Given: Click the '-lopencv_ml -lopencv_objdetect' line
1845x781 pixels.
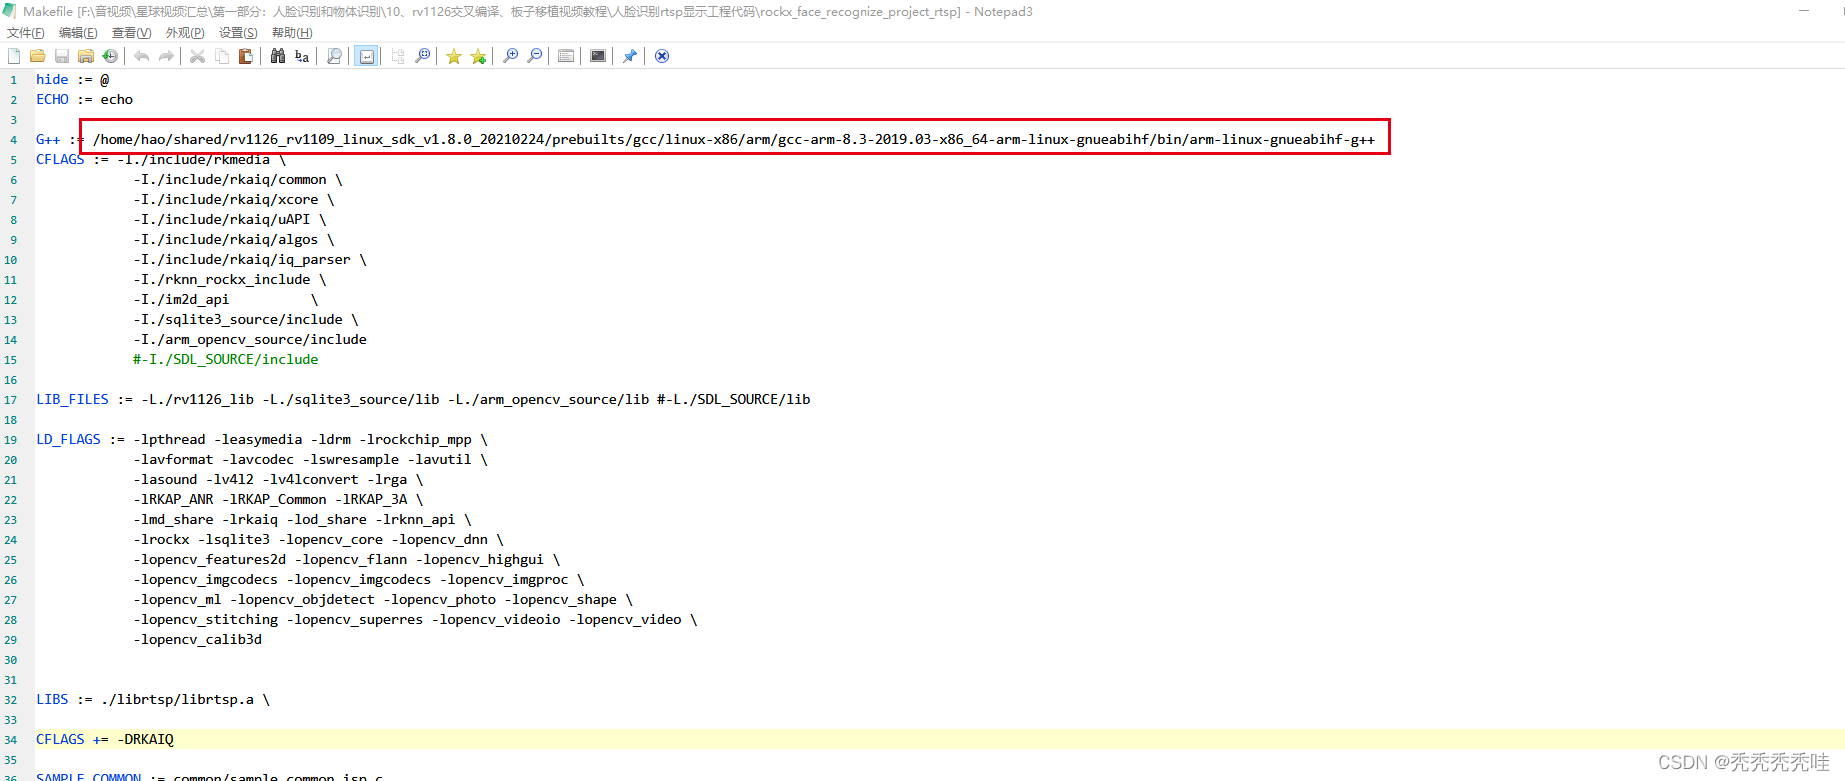Looking at the screenshot, I should pyautogui.click(x=383, y=599).
